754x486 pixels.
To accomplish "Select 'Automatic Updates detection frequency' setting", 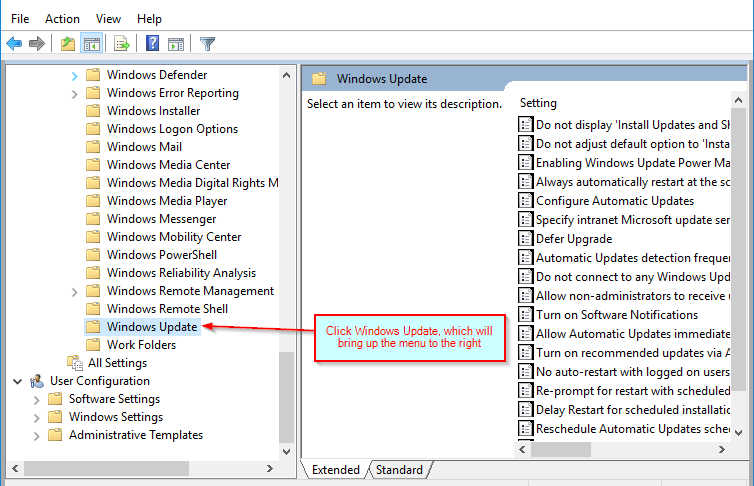I will coord(632,258).
